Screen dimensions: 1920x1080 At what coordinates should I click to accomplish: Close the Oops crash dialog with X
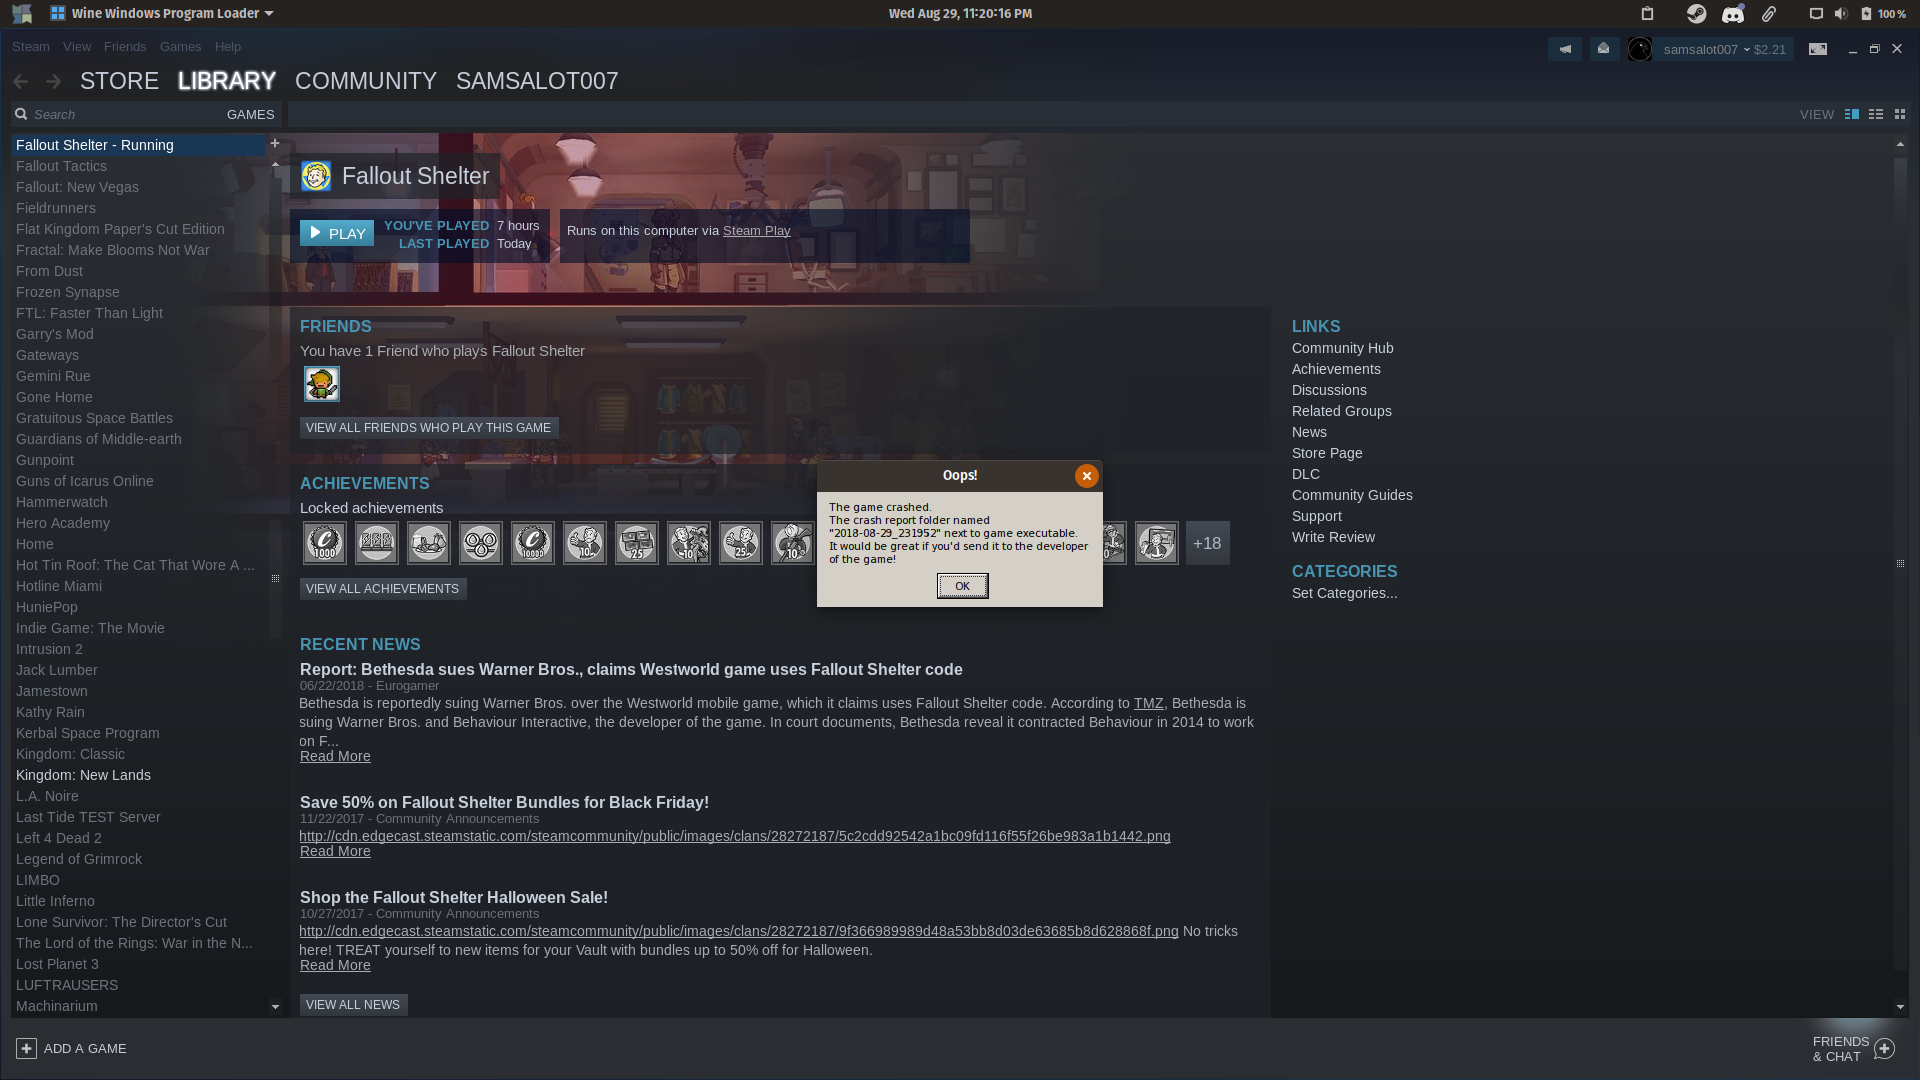(x=1087, y=476)
